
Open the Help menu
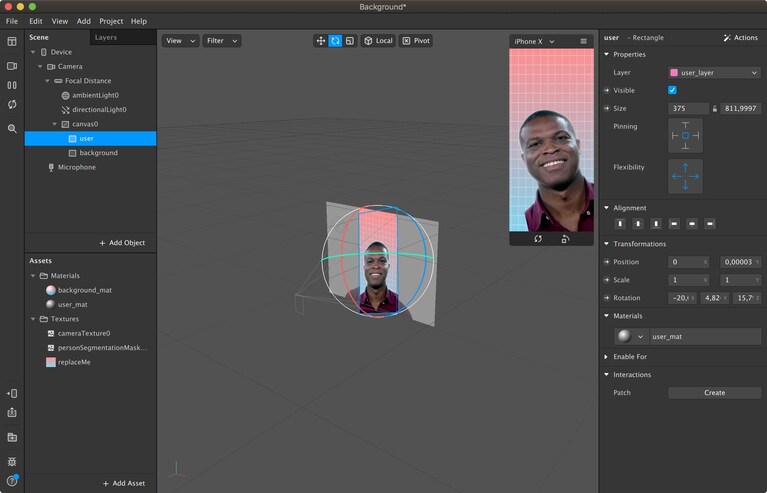click(138, 21)
